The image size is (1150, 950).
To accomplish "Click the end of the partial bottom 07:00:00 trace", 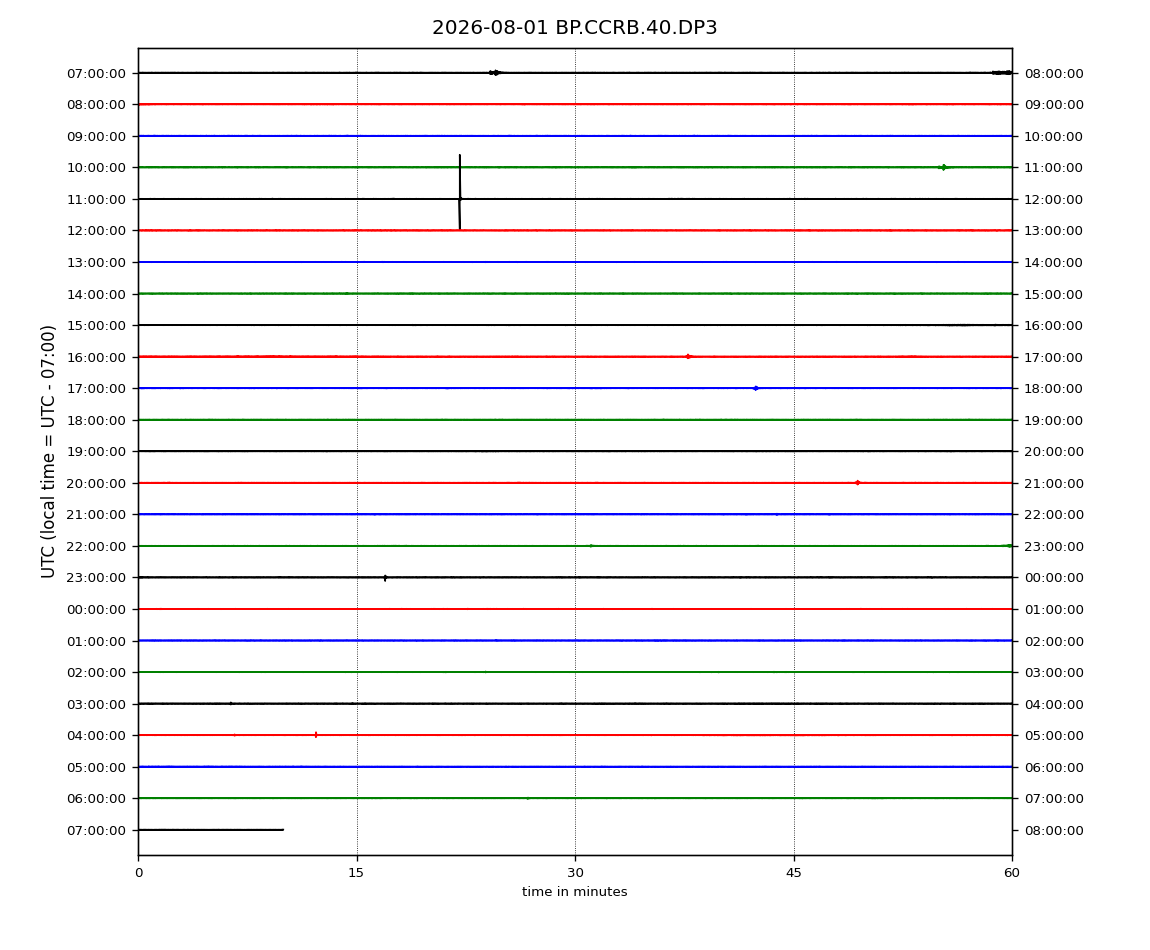I will coord(282,830).
